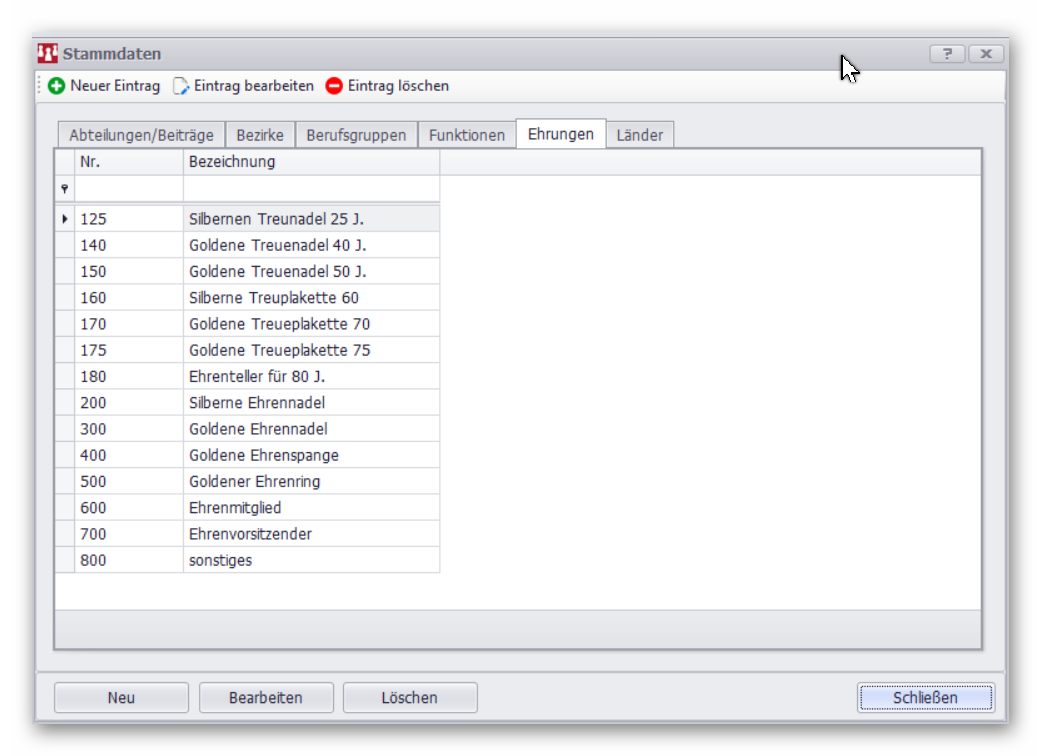The width and height of the screenshot is (1041, 756).
Task: Click the Nr. column header
Action: pos(128,162)
